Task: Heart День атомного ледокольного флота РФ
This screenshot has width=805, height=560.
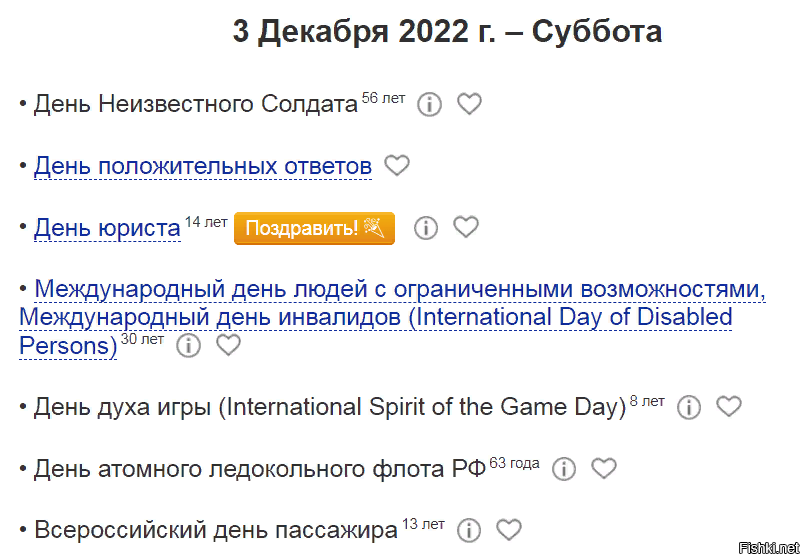Action: point(604,468)
